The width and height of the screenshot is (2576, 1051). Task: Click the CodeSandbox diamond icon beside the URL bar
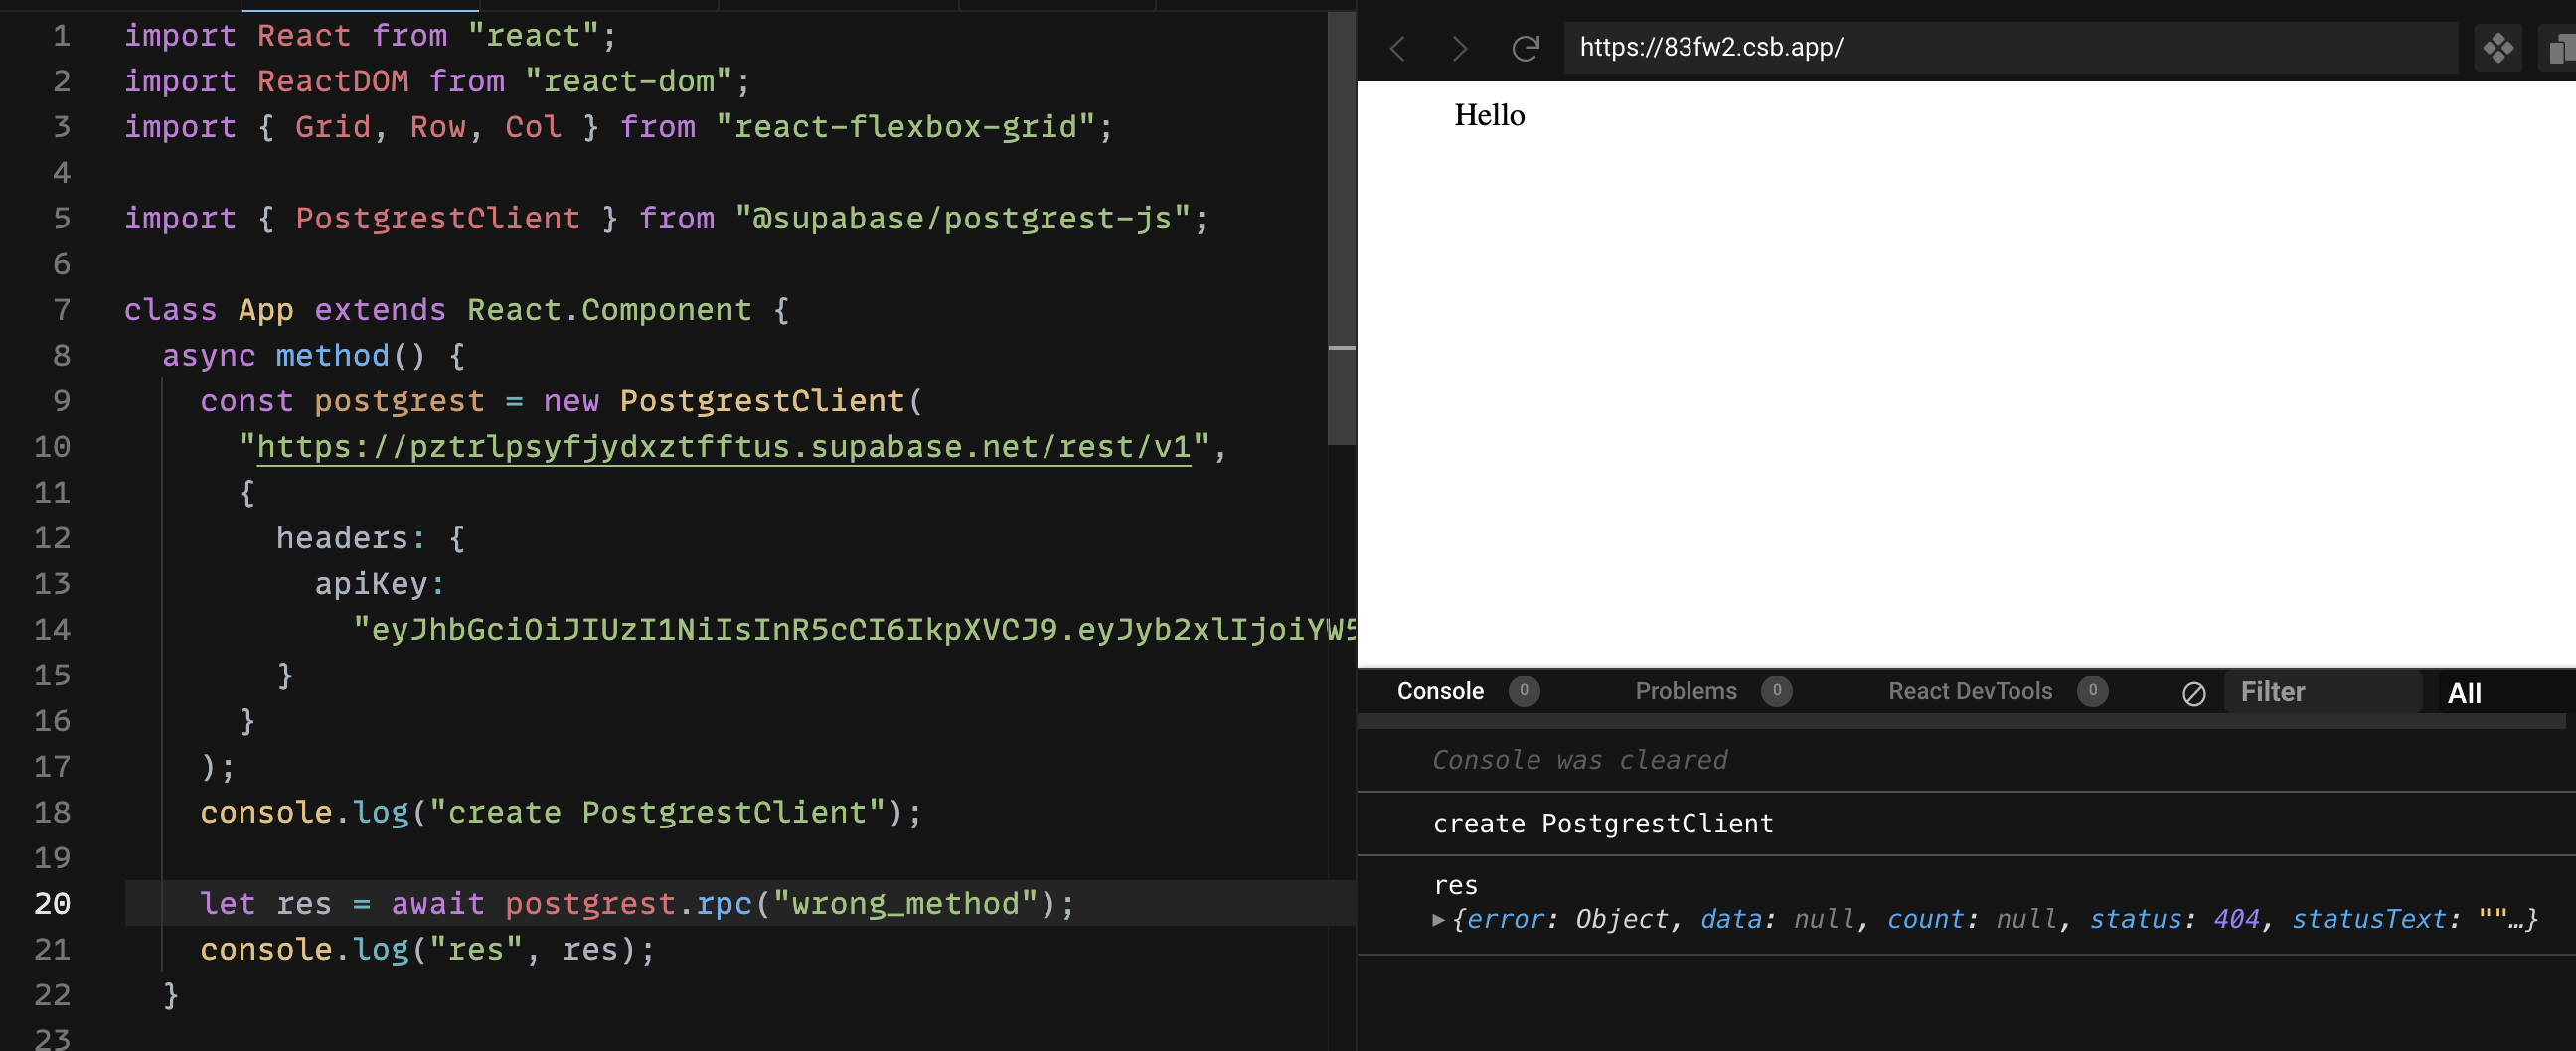pyautogui.click(x=2498, y=48)
